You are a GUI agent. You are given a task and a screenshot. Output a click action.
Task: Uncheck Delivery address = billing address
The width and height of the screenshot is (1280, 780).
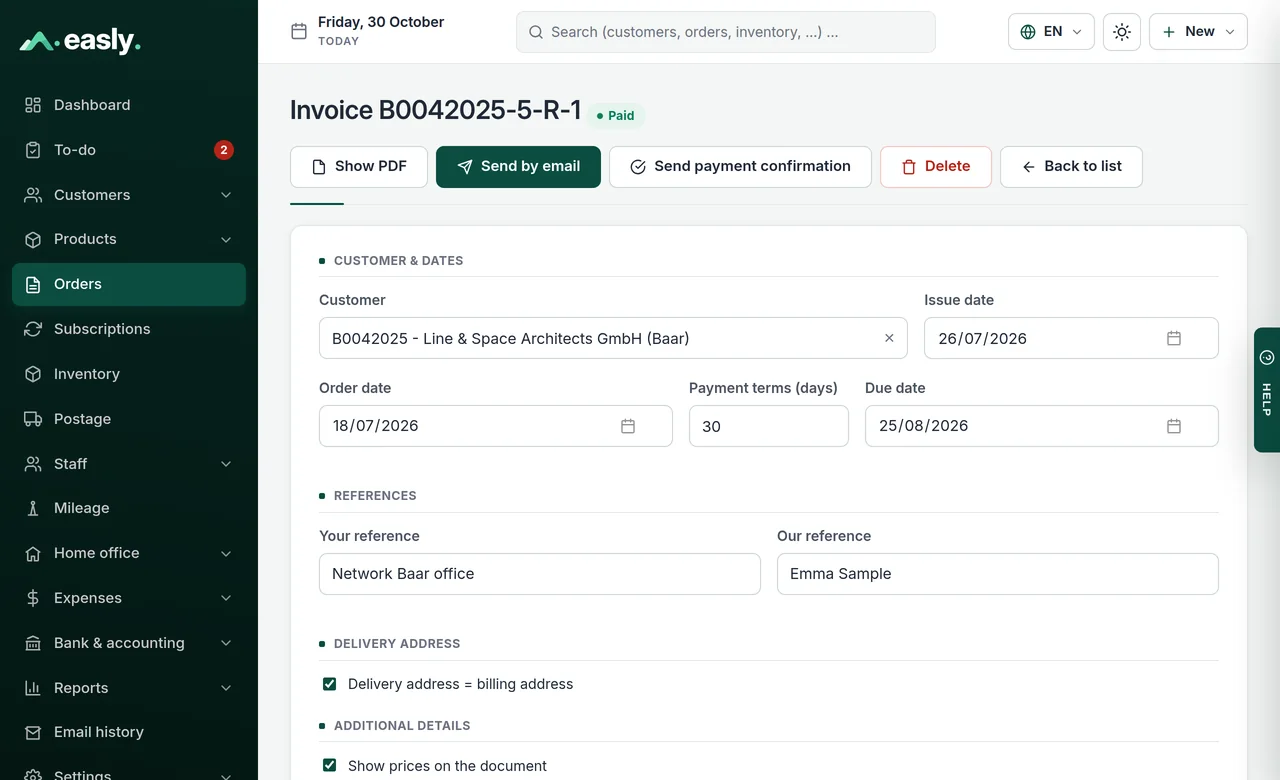(x=329, y=684)
